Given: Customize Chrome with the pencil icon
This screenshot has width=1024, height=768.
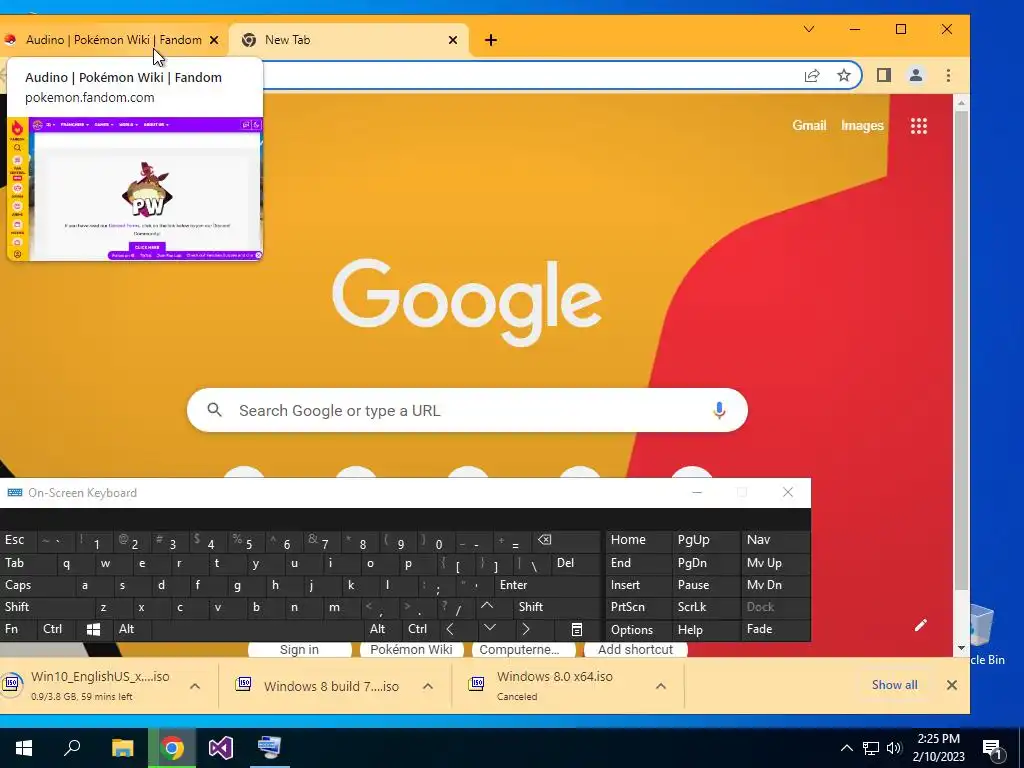Looking at the screenshot, I should (921, 626).
